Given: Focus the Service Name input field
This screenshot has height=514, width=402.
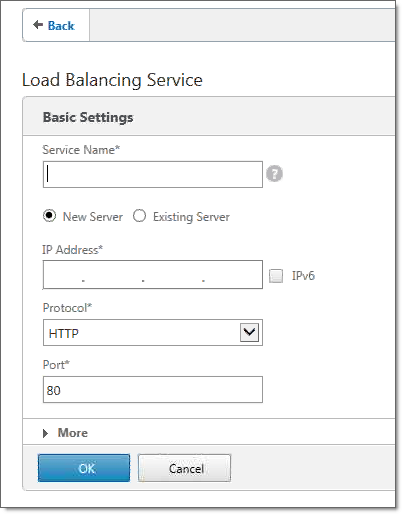Looking at the screenshot, I should point(153,174).
